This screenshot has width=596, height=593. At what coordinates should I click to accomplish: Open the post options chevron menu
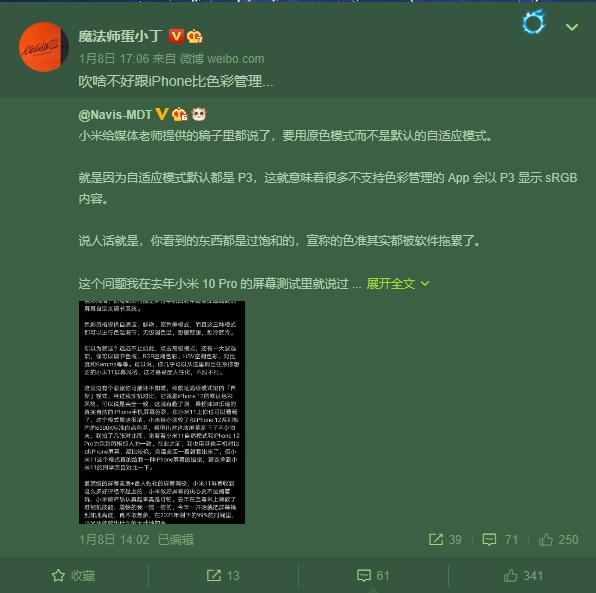pos(572,27)
